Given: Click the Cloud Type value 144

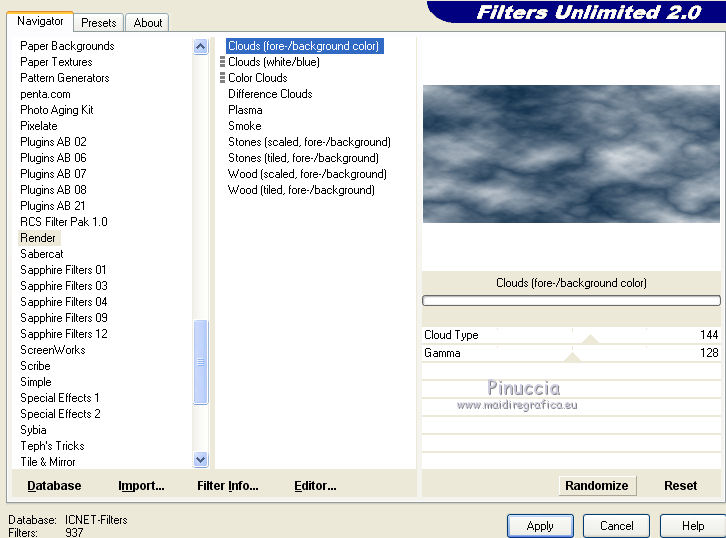Looking at the screenshot, I should tap(709, 335).
